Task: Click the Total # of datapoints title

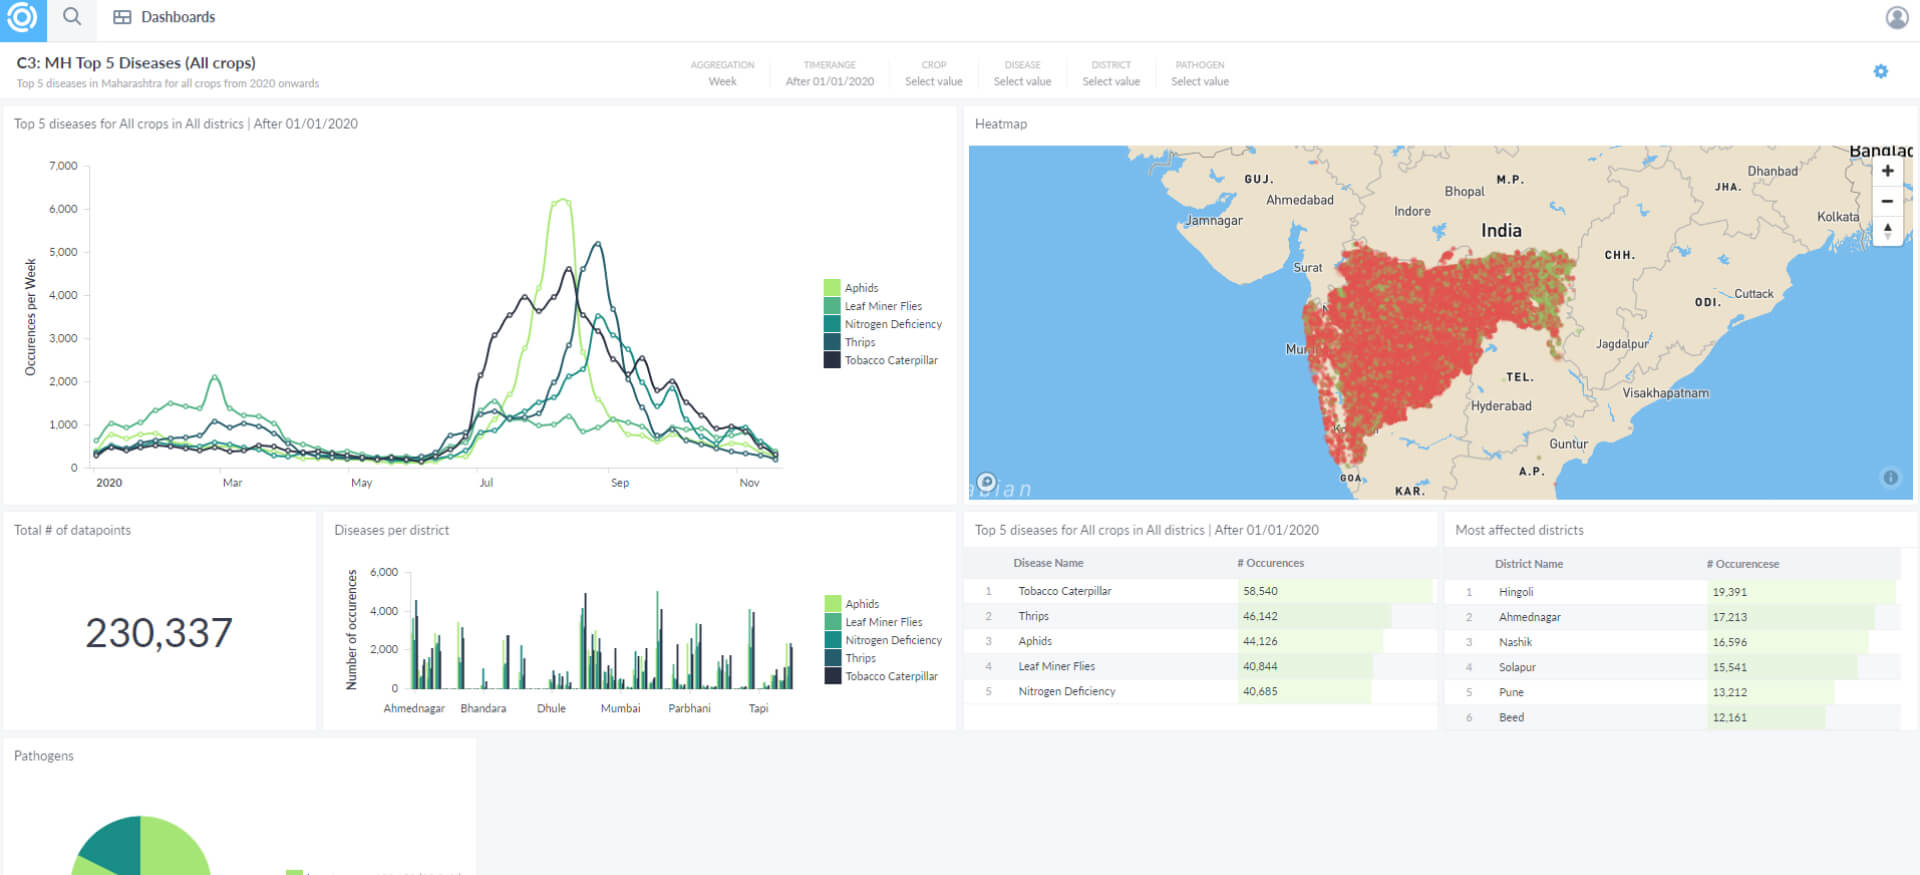Action: (72, 530)
